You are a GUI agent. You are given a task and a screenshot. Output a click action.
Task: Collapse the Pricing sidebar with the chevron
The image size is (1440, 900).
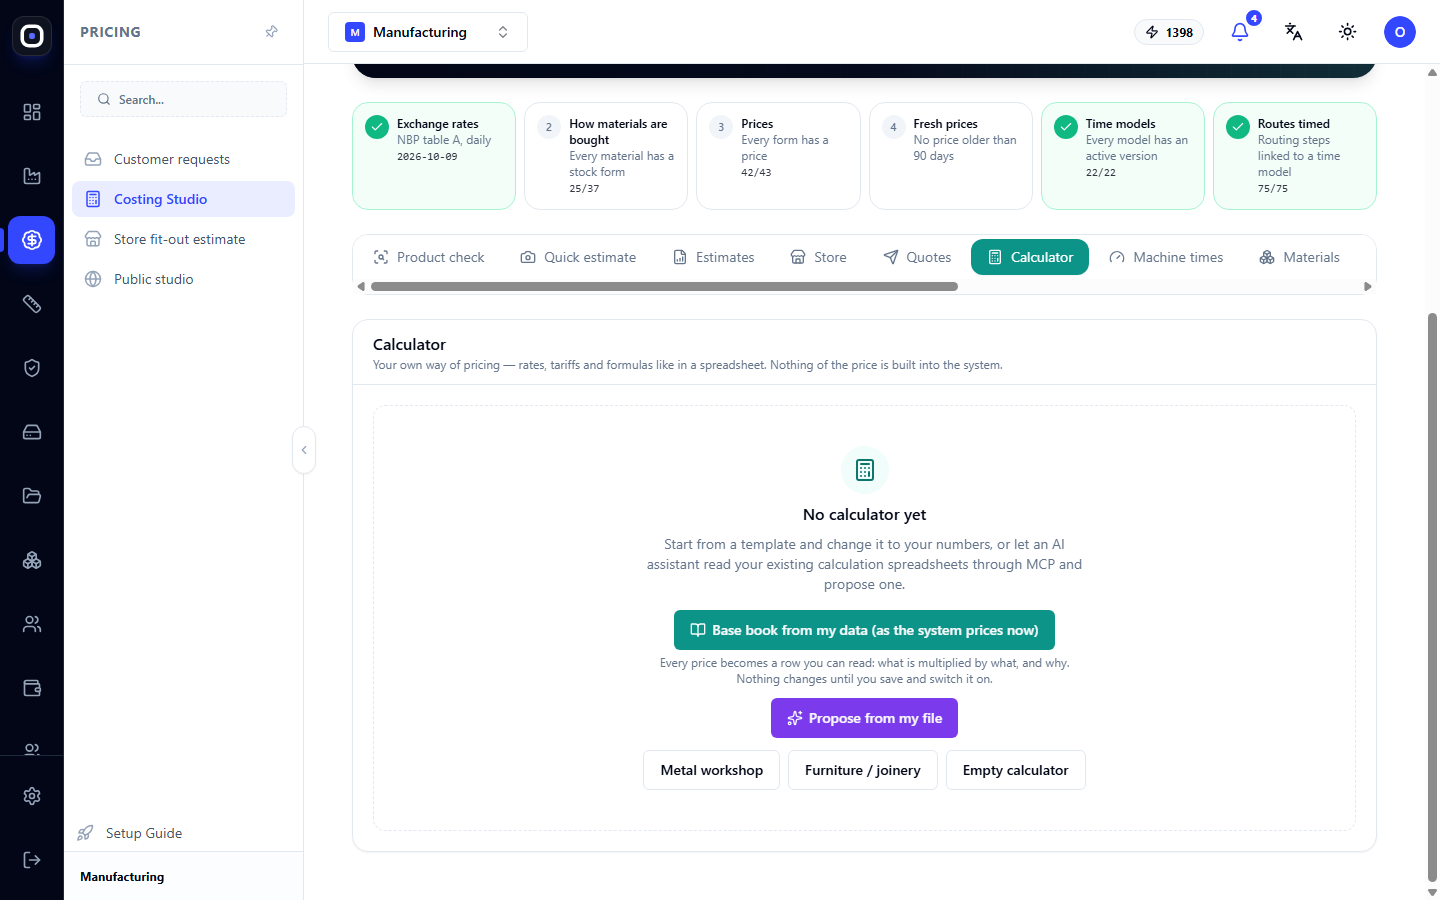[304, 450]
